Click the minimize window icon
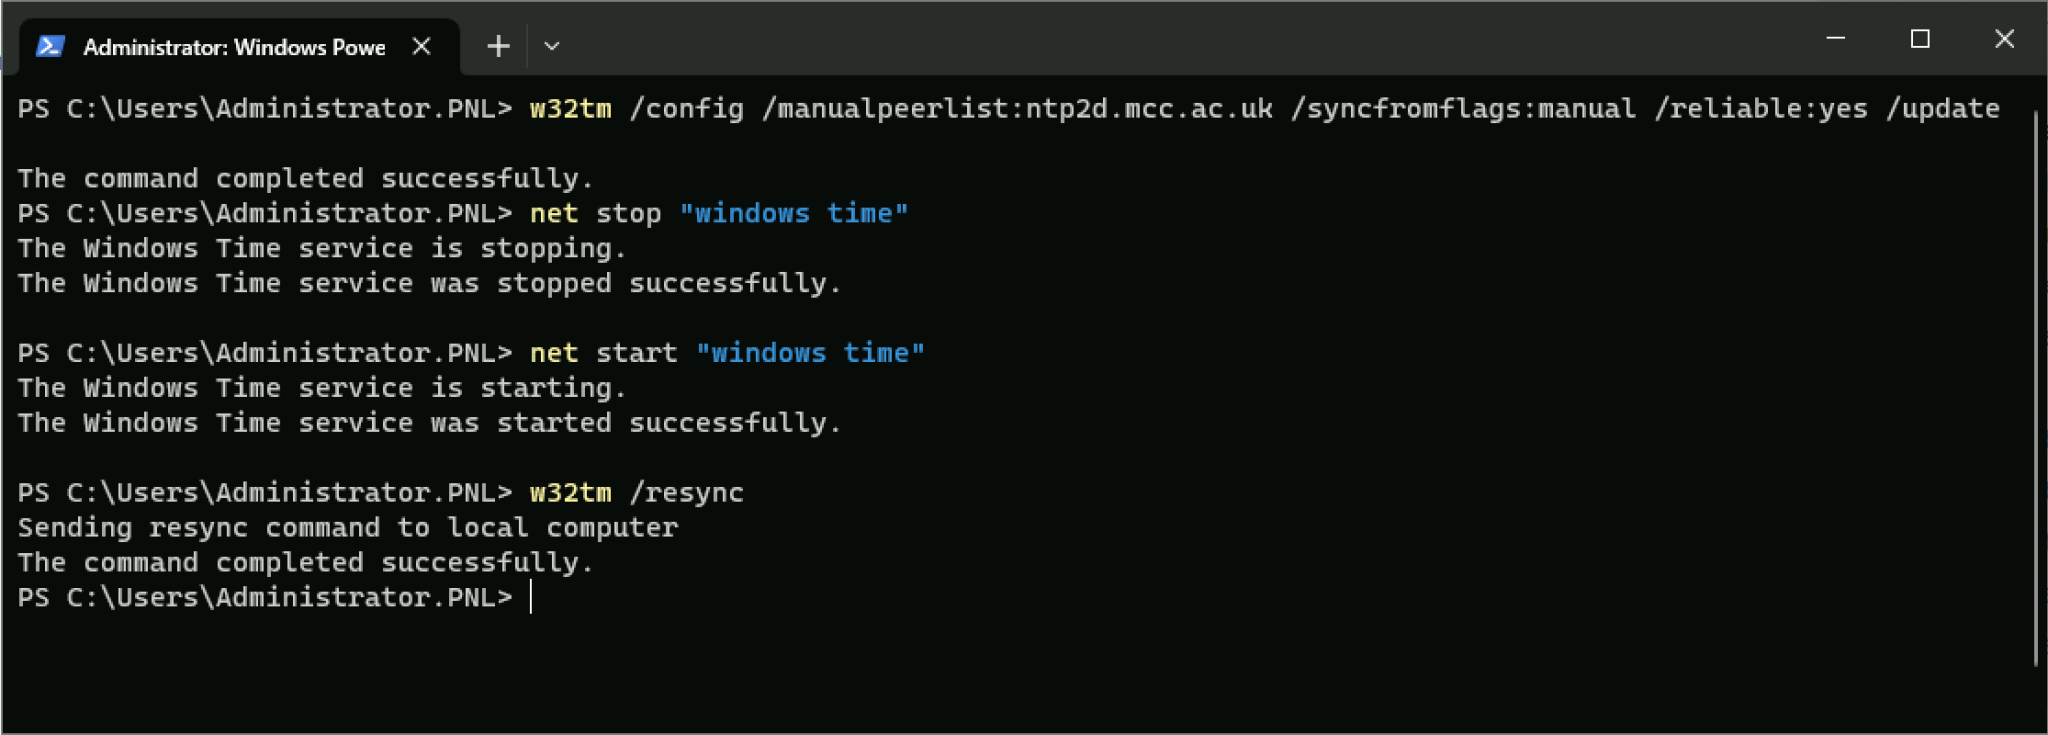Screen dimensions: 2048x735 point(1836,38)
